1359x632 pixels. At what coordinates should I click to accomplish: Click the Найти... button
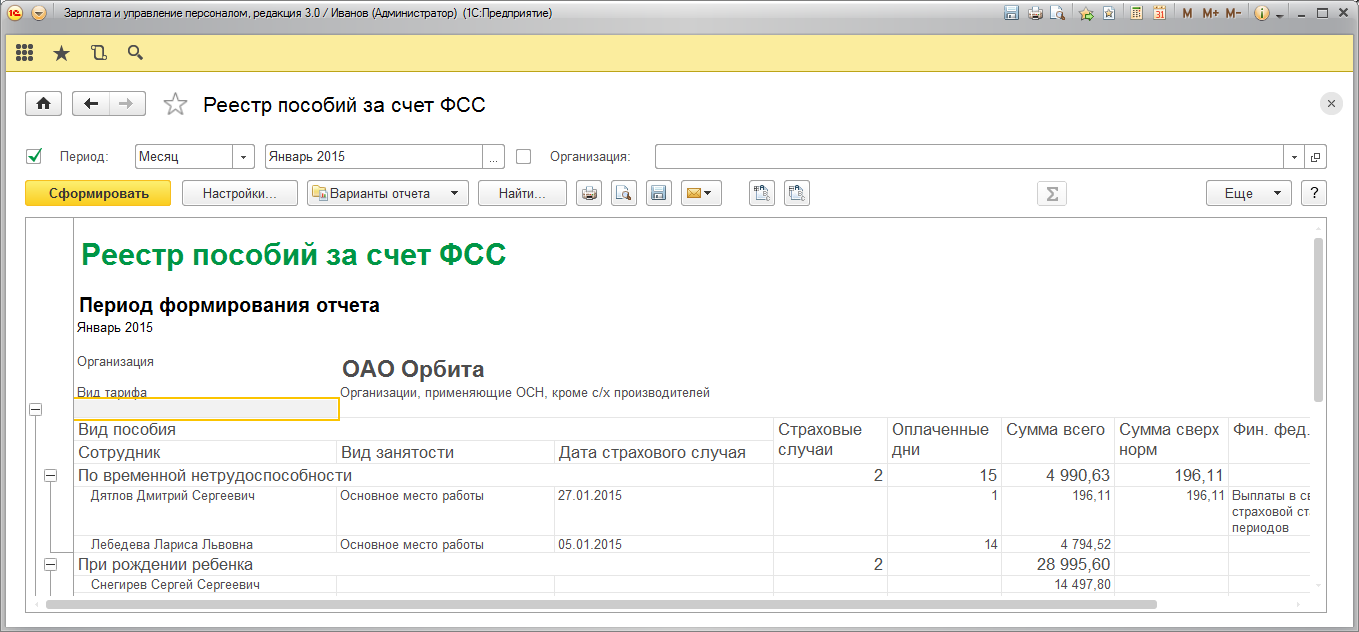pos(522,194)
